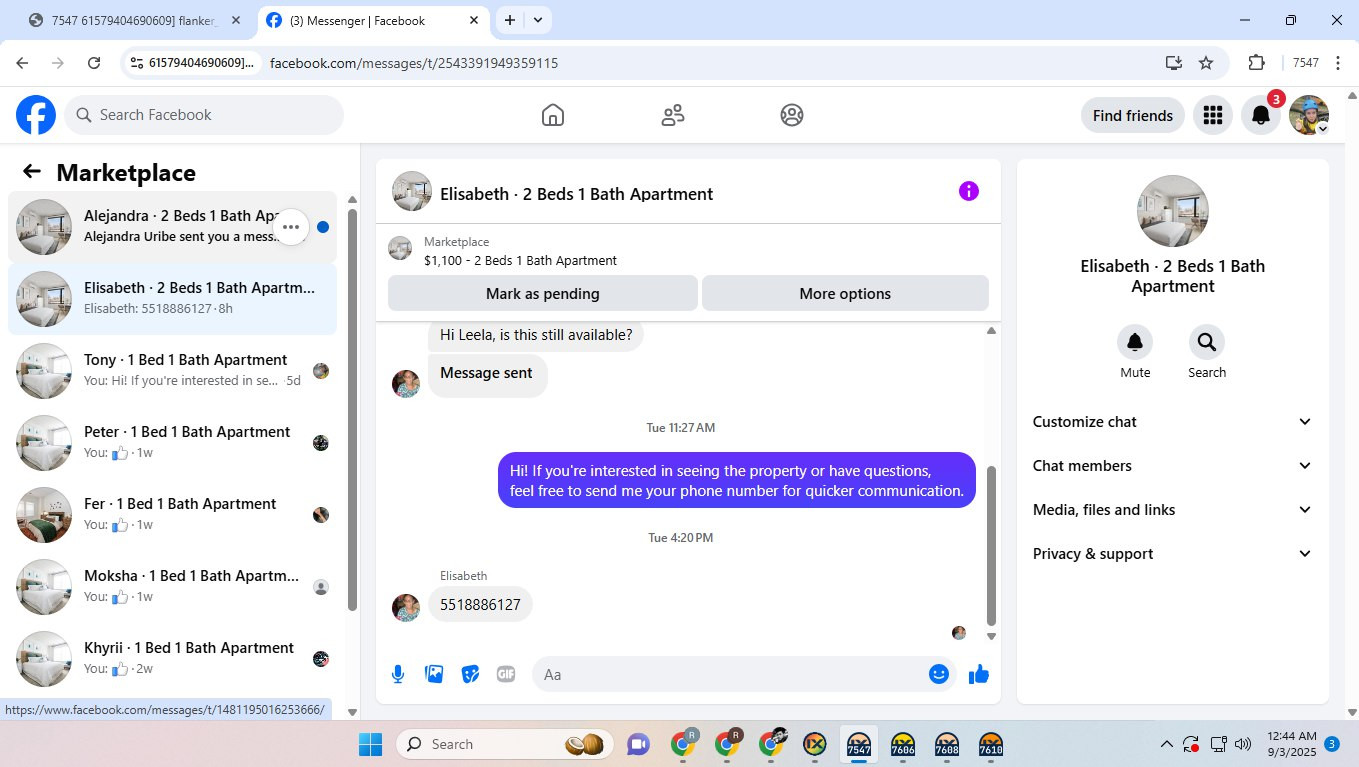Open the Alejandra conversation
Viewport: 1359px width, 767px height.
point(172,227)
